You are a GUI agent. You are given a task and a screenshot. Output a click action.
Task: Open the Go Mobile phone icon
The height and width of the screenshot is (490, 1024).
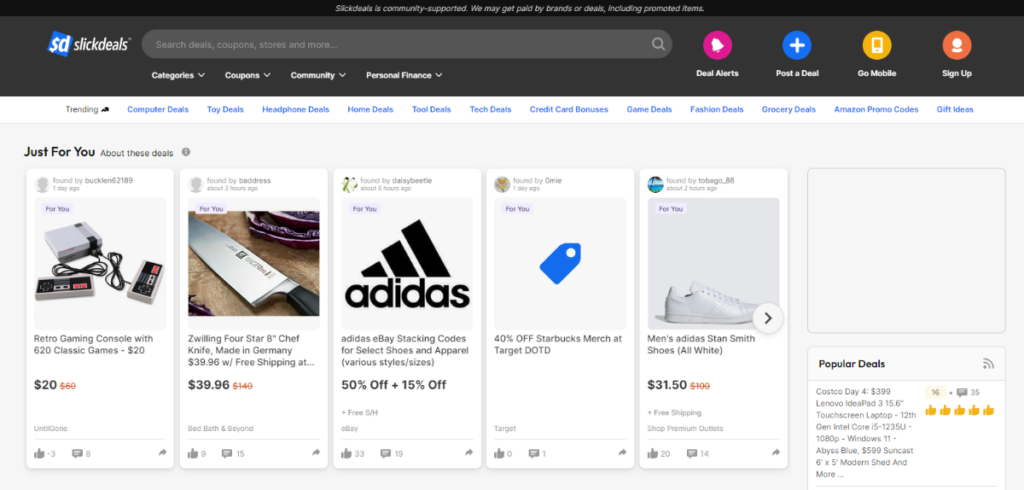point(876,45)
